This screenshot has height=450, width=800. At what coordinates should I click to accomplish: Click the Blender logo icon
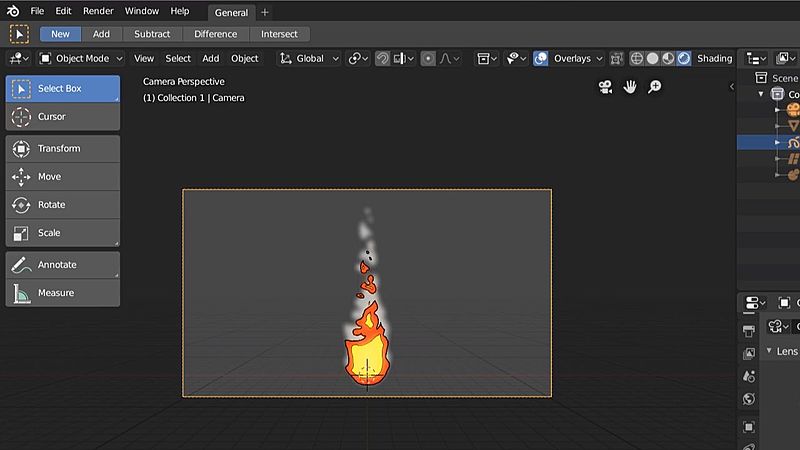click(x=13, y=11)
